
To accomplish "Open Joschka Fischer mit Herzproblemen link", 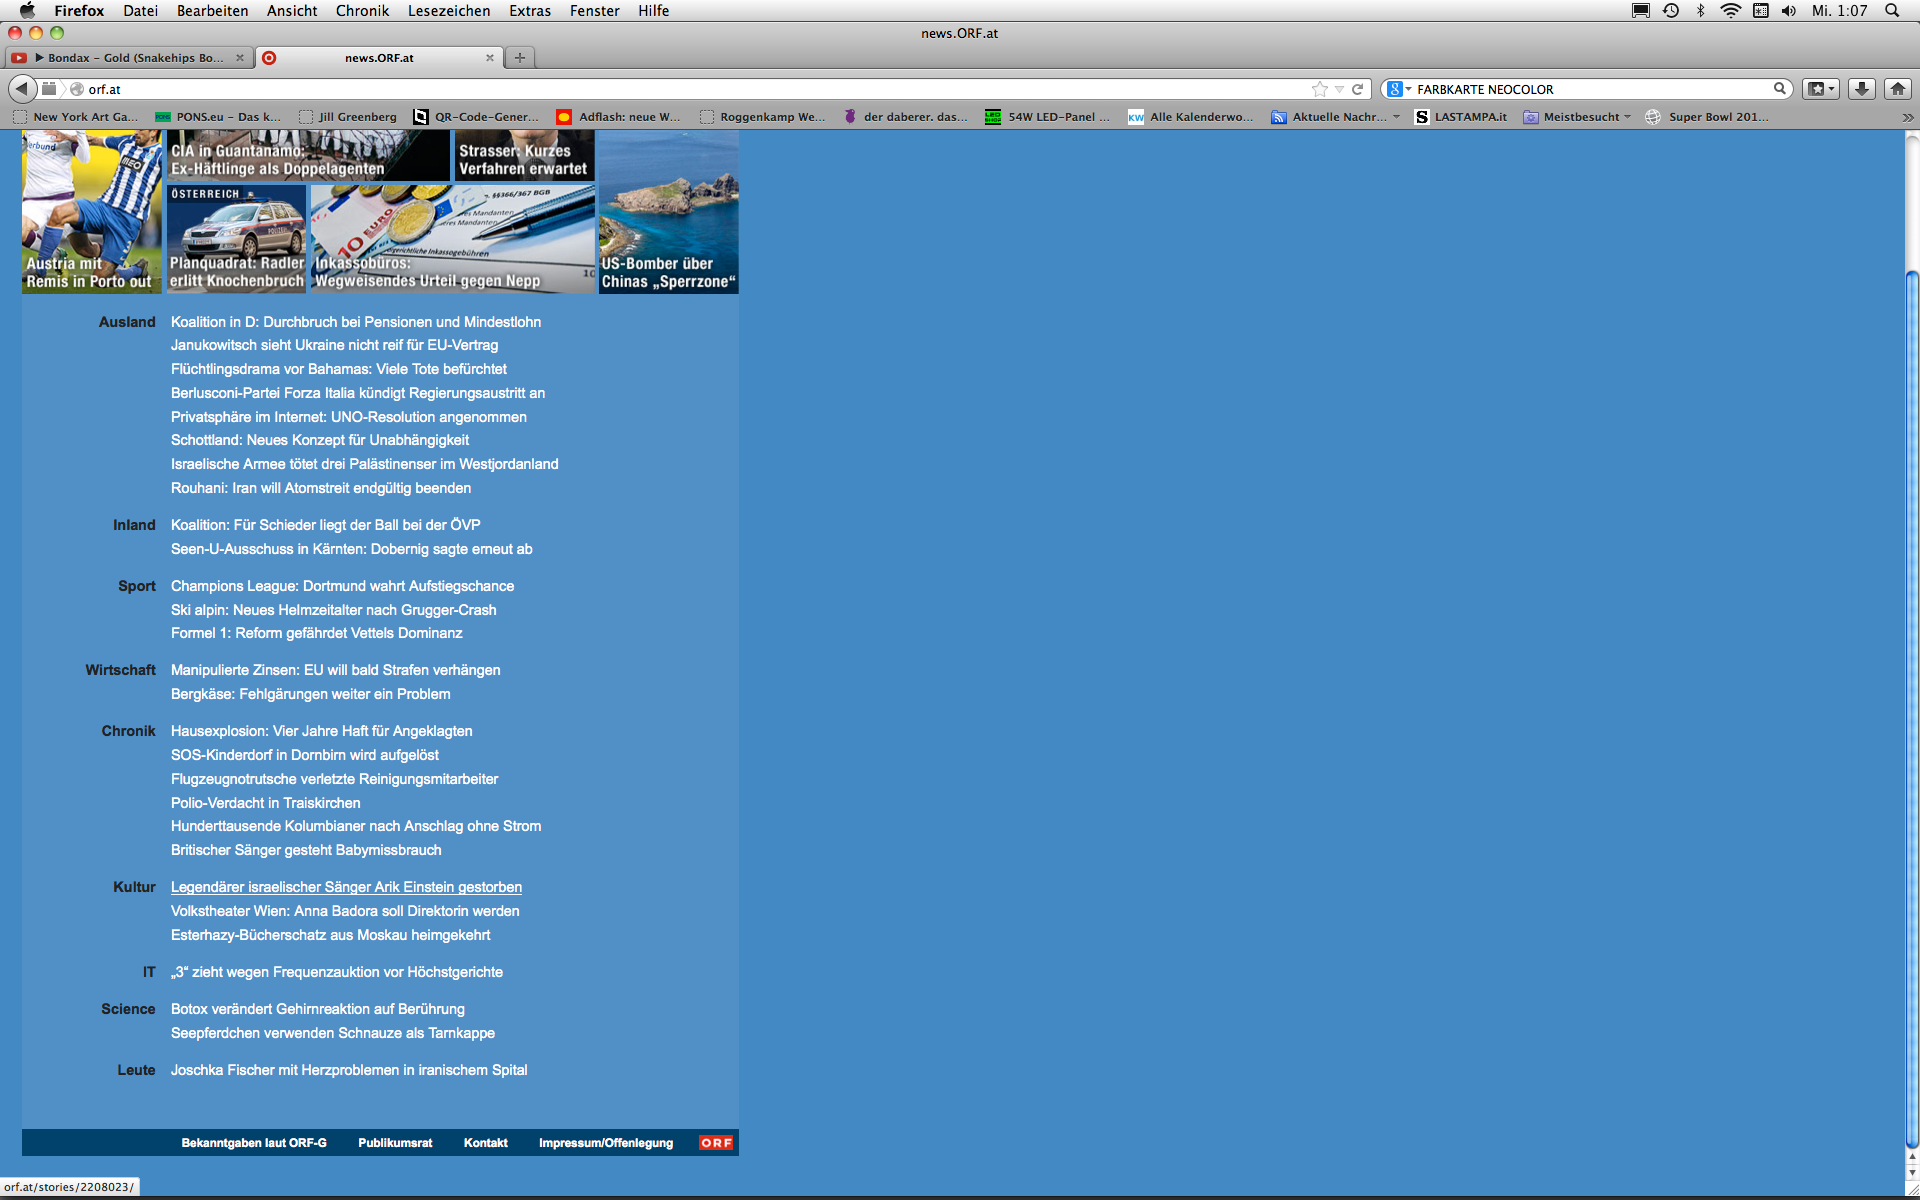I will tap(349, 1070).
